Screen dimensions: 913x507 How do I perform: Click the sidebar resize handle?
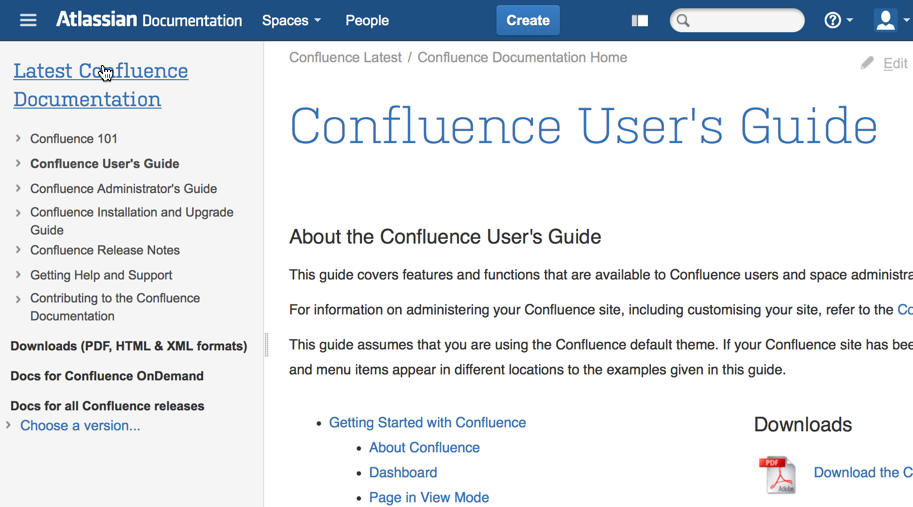pyautogui.click(x=267, y=345)
